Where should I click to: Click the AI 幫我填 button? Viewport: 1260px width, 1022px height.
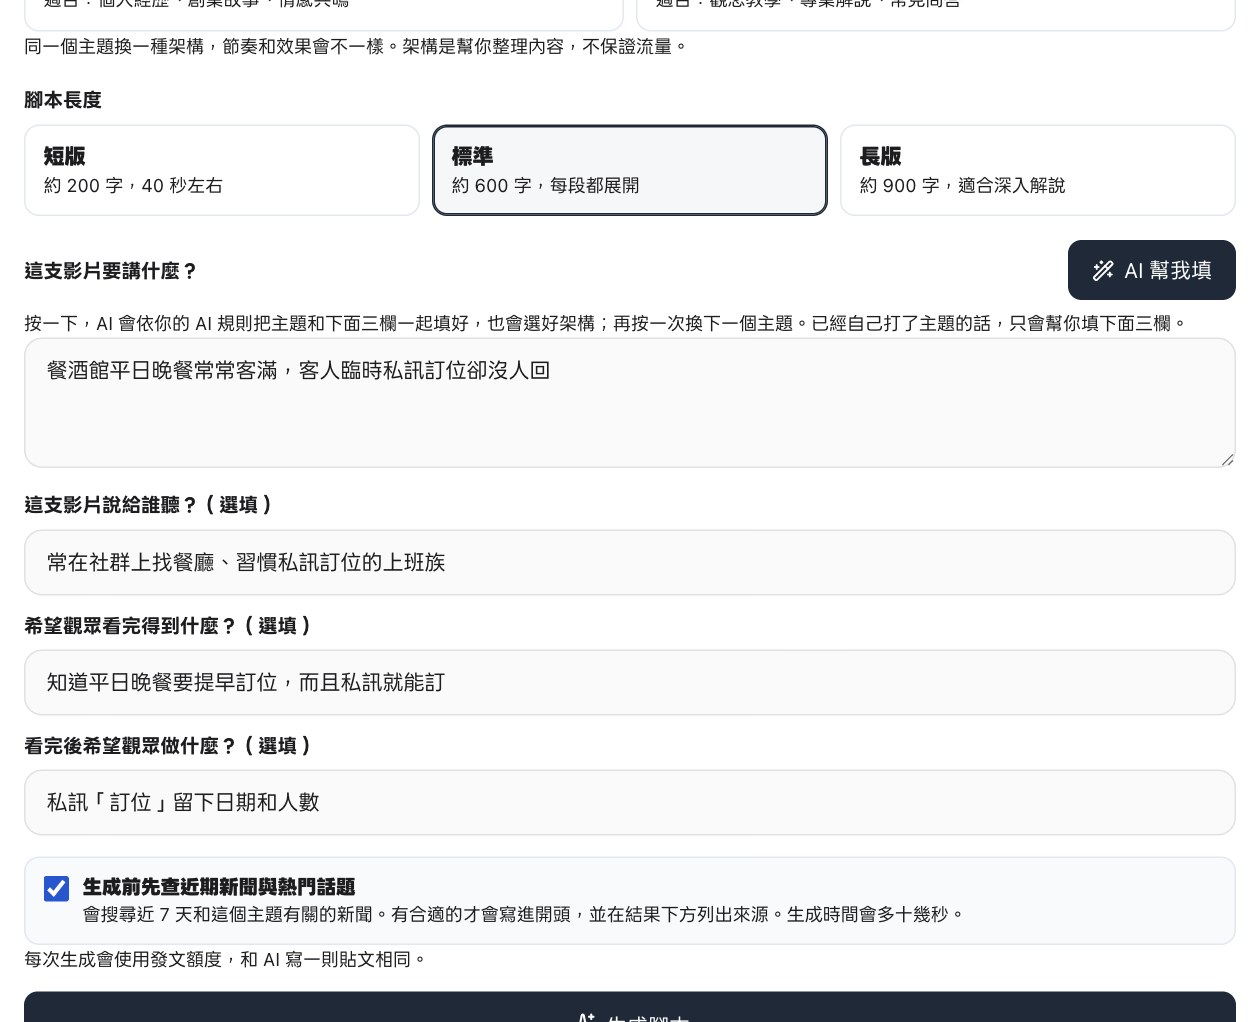pyautogui.click(x=1152, y=270)
